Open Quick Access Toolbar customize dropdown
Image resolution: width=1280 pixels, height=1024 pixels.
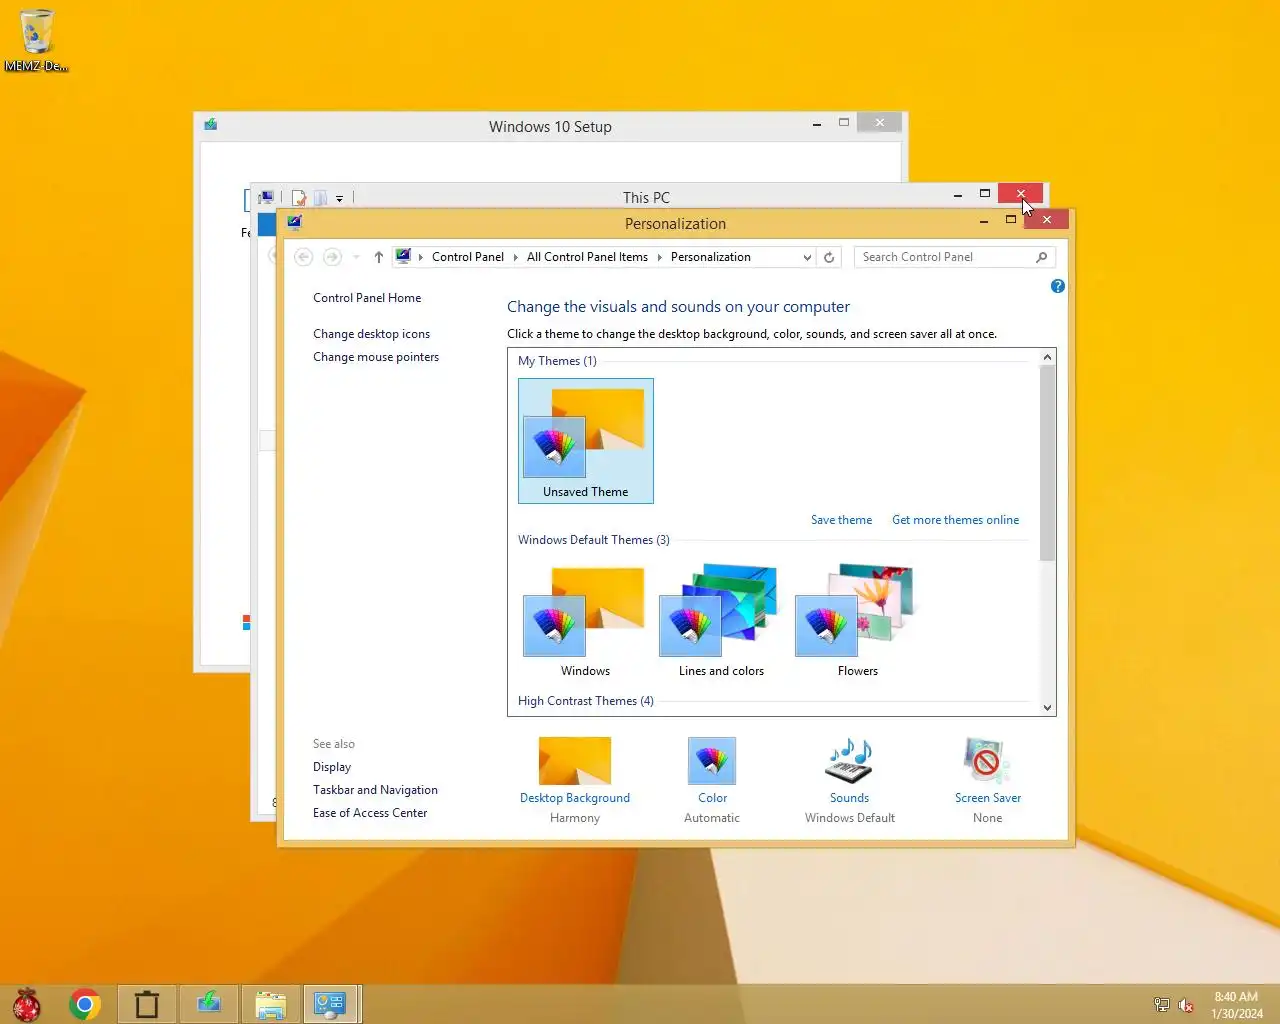pyautogui.click(x=340, y=198)
